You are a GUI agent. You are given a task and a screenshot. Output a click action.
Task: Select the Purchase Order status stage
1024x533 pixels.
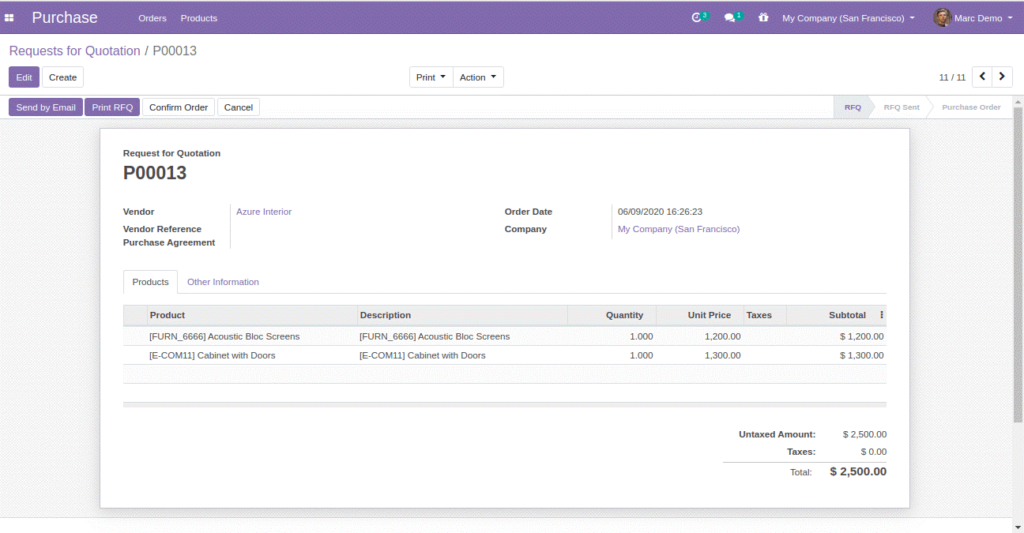tap(971, 107)
